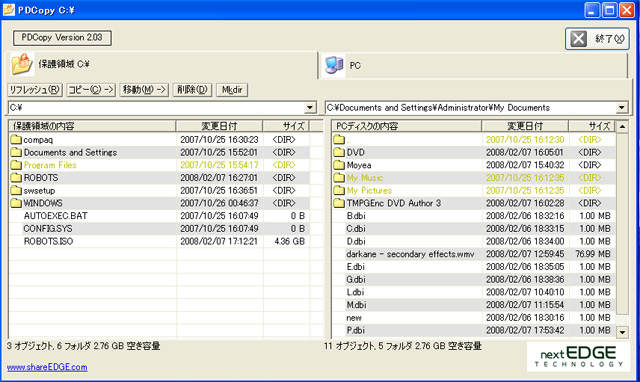Screen dimensions: 640x382
Task: Sort right pane by 変更日付 column
Action: pyautogui.click(x=525, y=126)
